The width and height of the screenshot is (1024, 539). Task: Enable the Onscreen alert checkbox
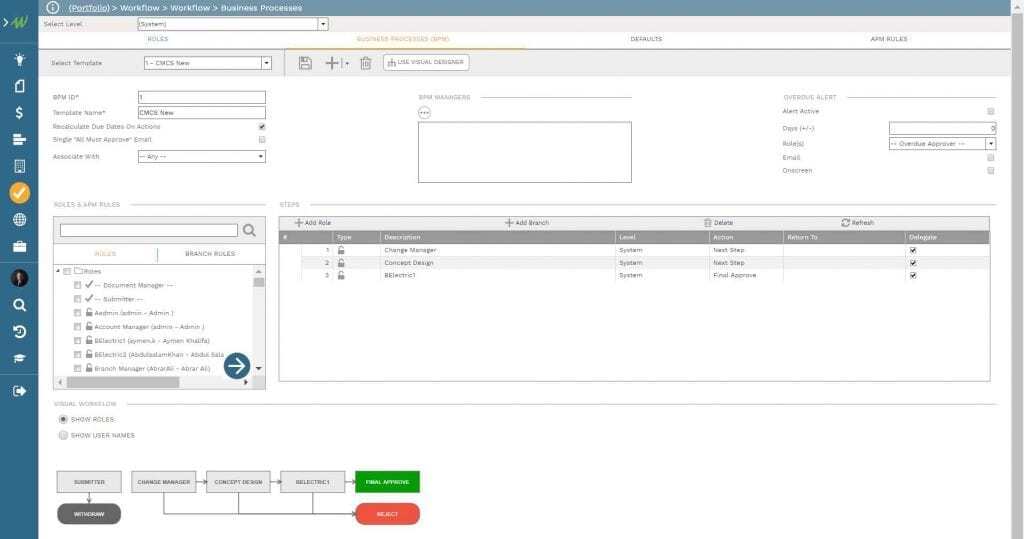pos(991,171)
